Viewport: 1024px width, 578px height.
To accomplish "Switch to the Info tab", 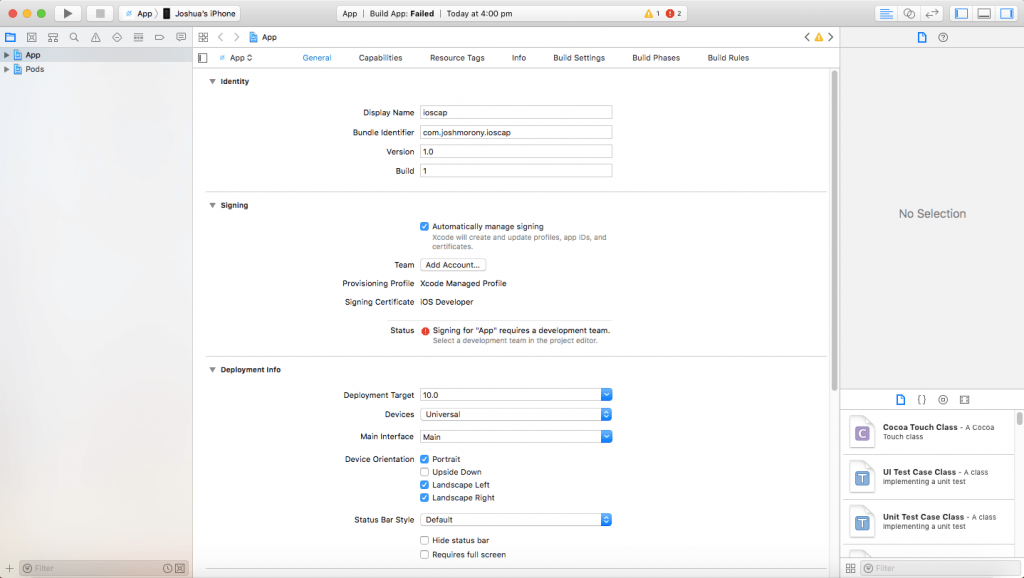I will coord(519,57).
